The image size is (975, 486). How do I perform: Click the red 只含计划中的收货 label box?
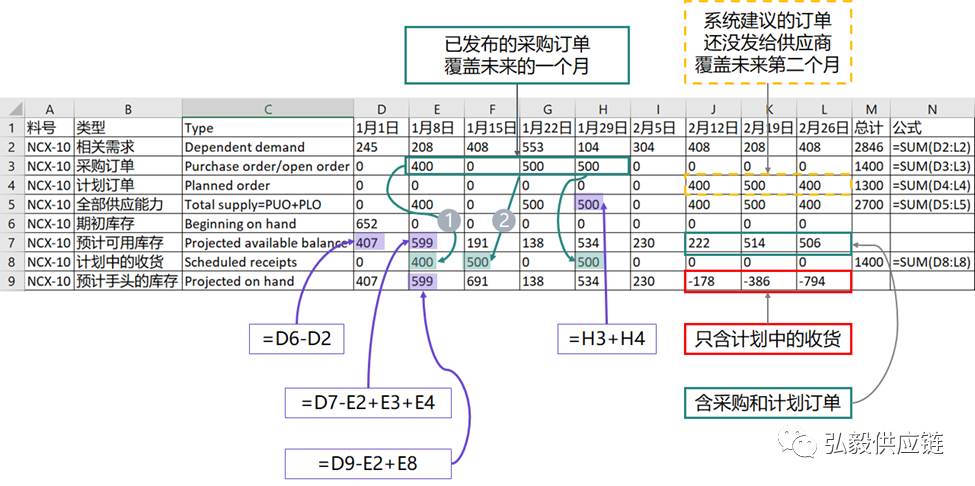pos(767,340)
